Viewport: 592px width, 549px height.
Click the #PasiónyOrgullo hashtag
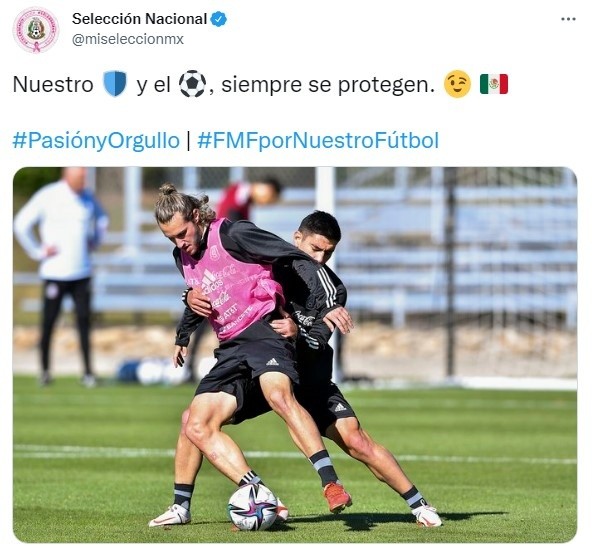coord(96,140)
